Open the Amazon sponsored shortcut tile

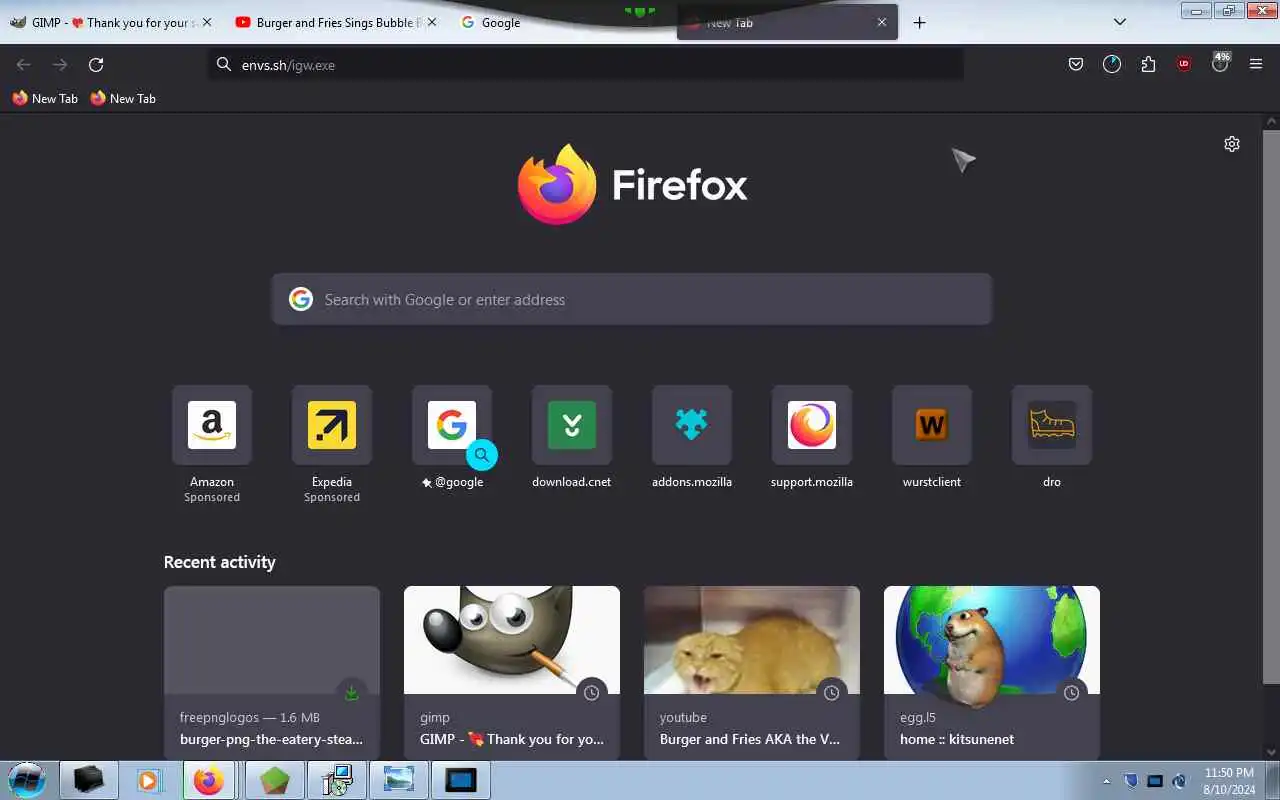point(212,444)
